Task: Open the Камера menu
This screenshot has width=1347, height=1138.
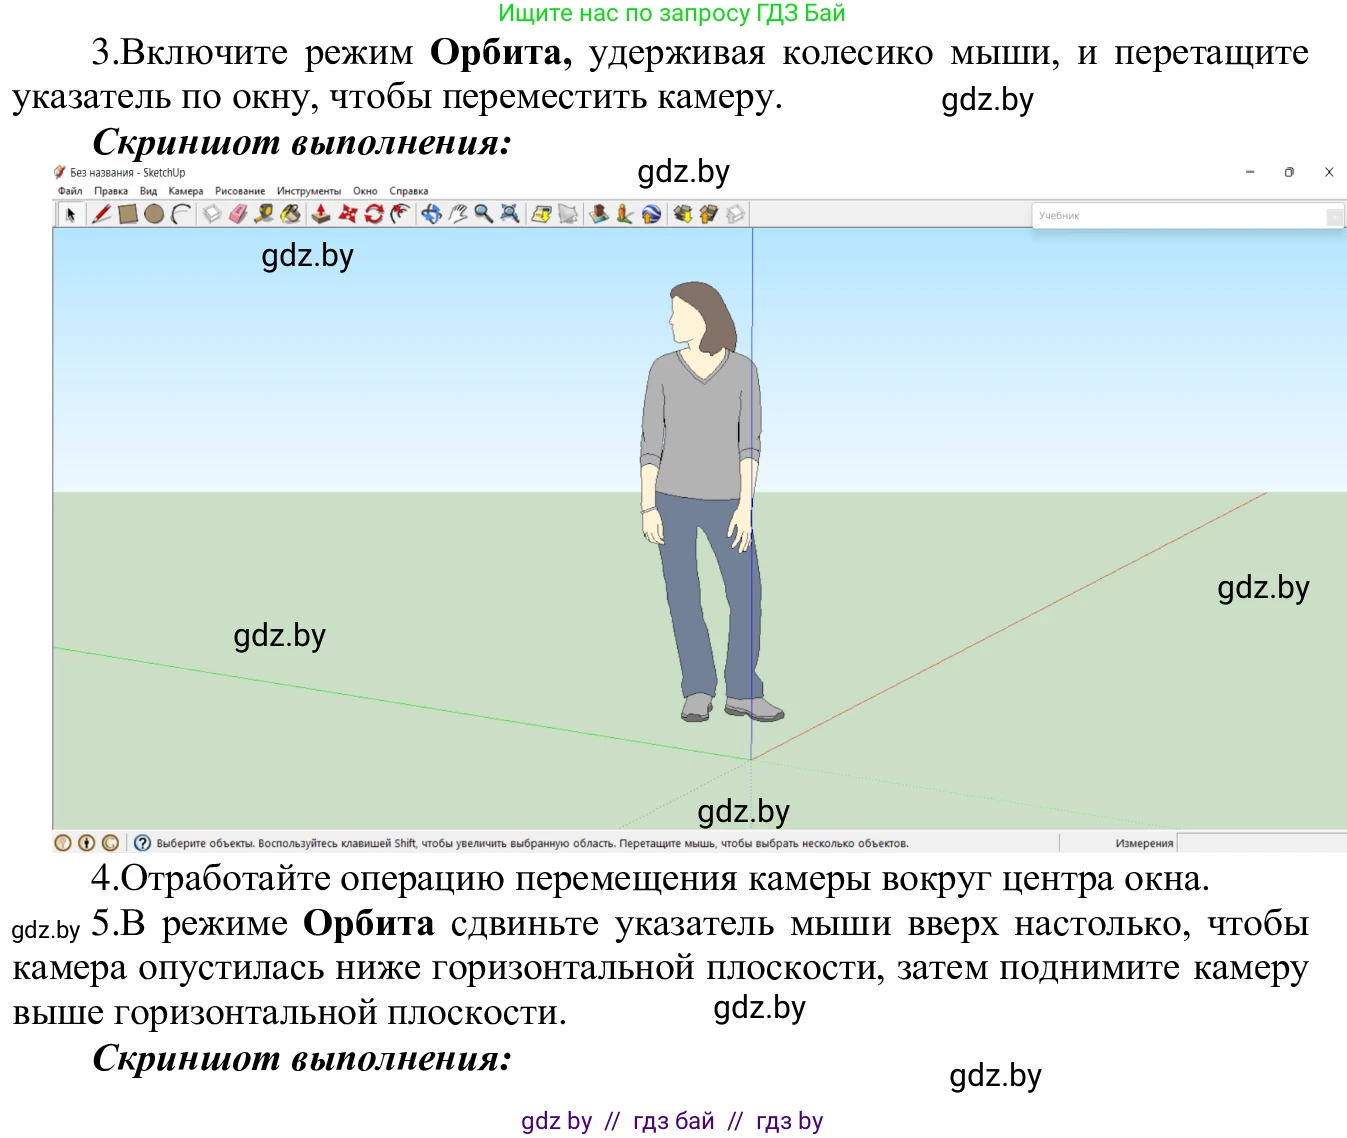Action: tap(186, 191)
